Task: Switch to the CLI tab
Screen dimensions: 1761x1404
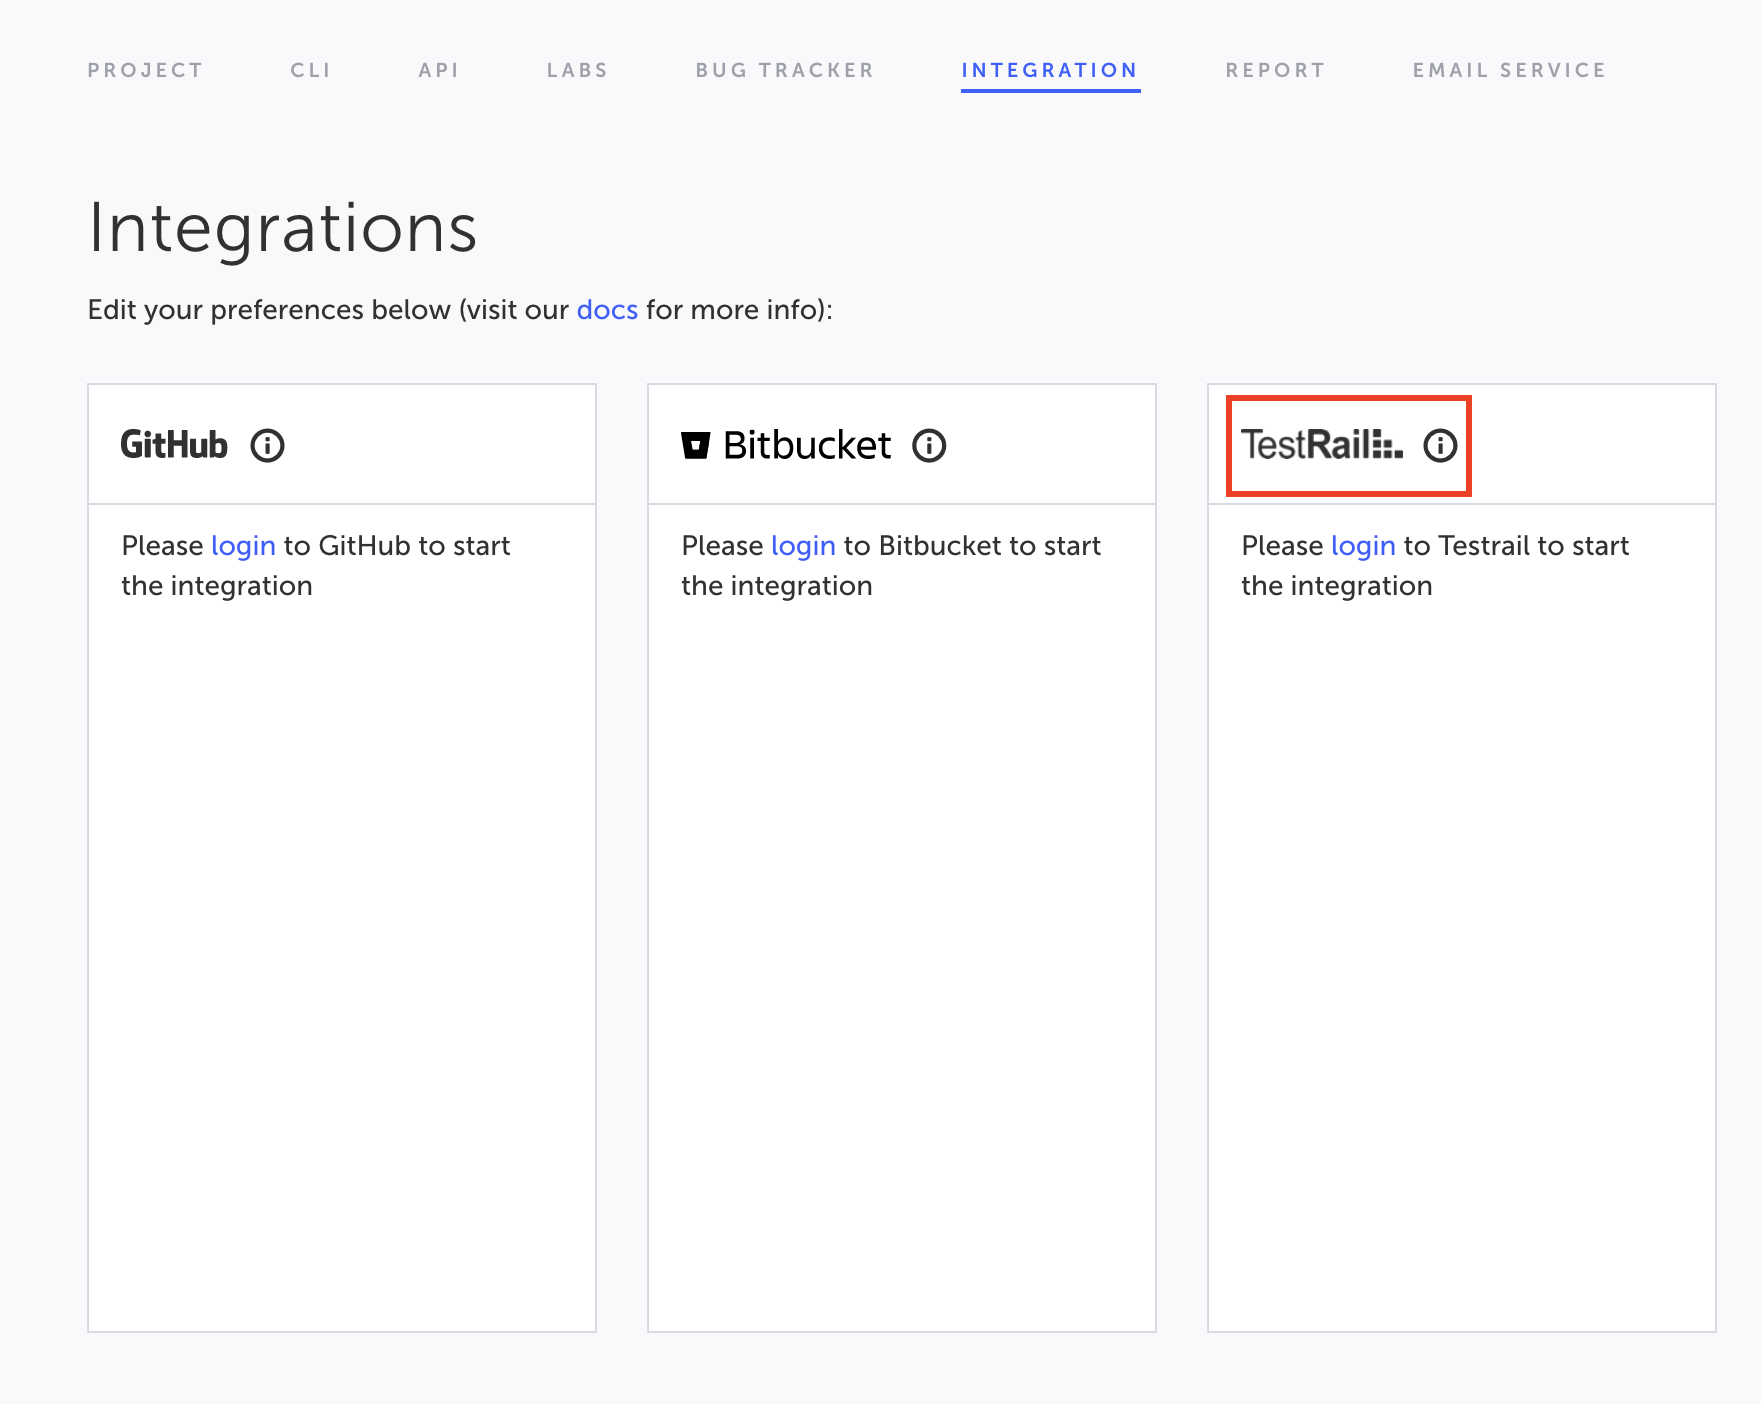Action: pyautogui.click(x=310, y=70)
